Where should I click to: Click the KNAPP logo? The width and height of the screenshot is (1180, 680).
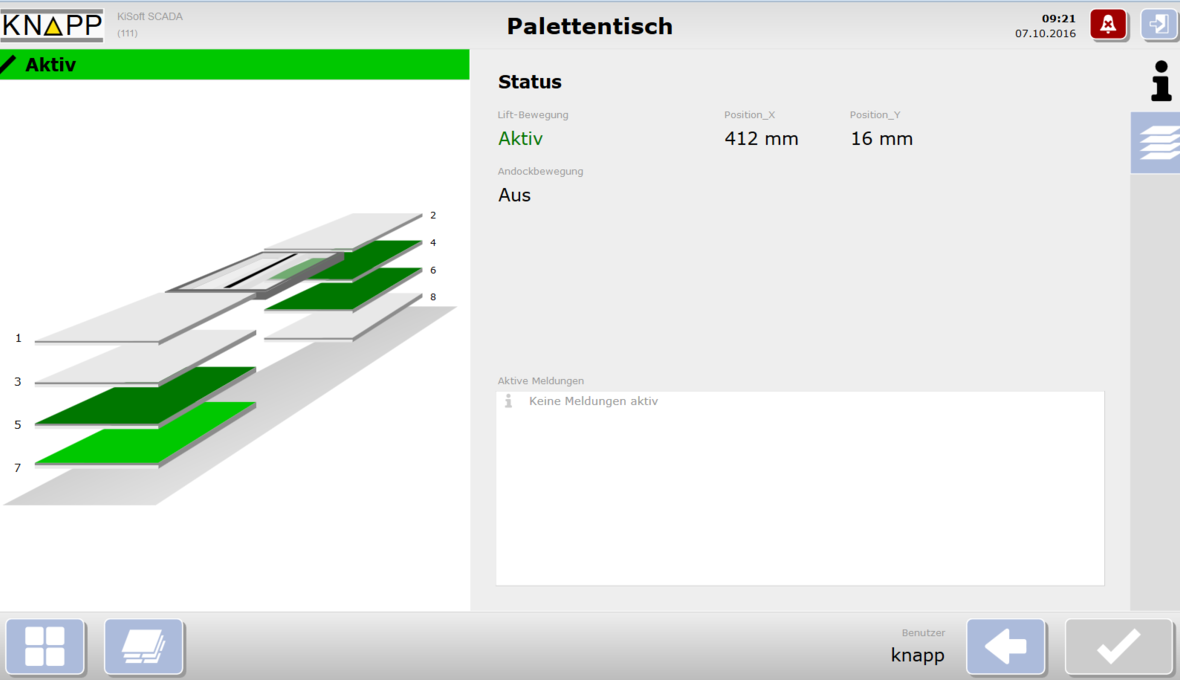point(52,25)
